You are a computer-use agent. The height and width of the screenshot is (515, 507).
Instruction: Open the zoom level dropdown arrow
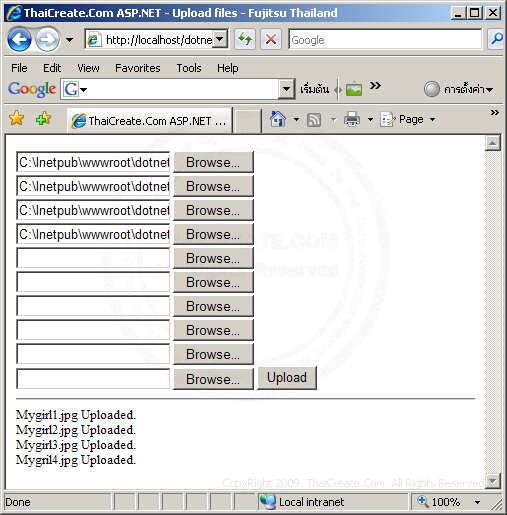[477, 502]
